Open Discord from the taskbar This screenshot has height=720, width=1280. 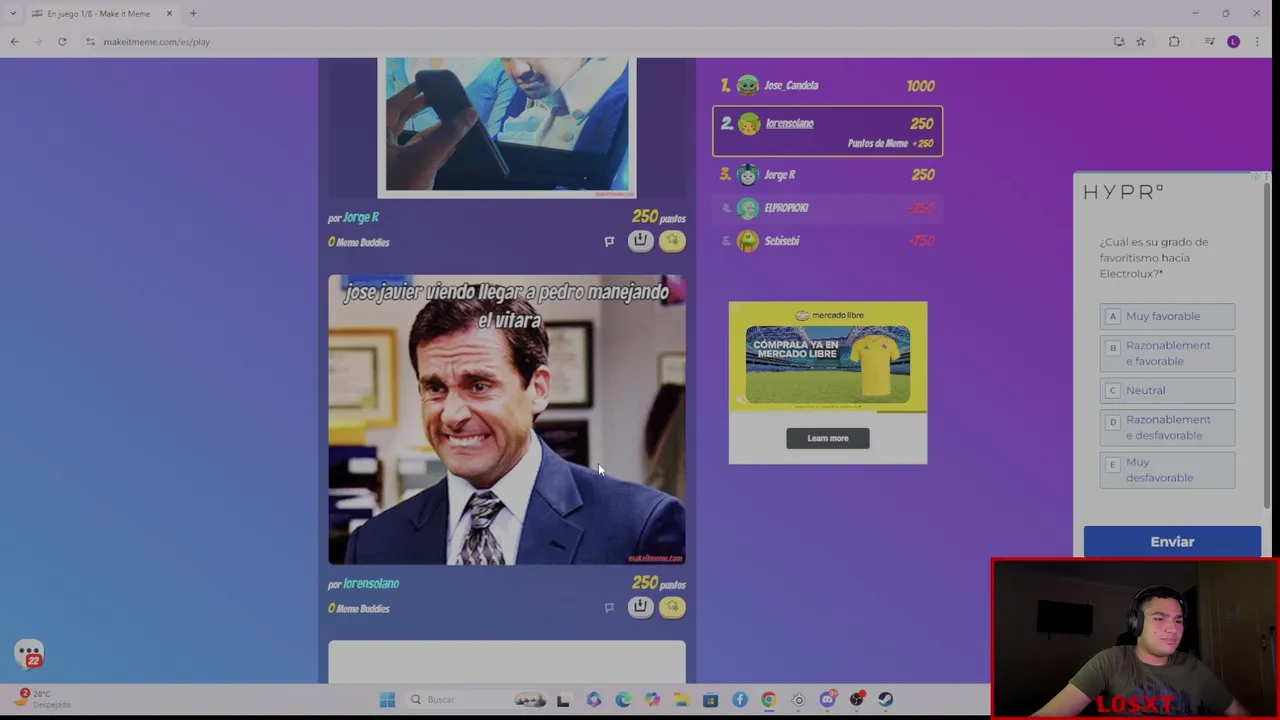pyautogui.click(x=827, y=700)
